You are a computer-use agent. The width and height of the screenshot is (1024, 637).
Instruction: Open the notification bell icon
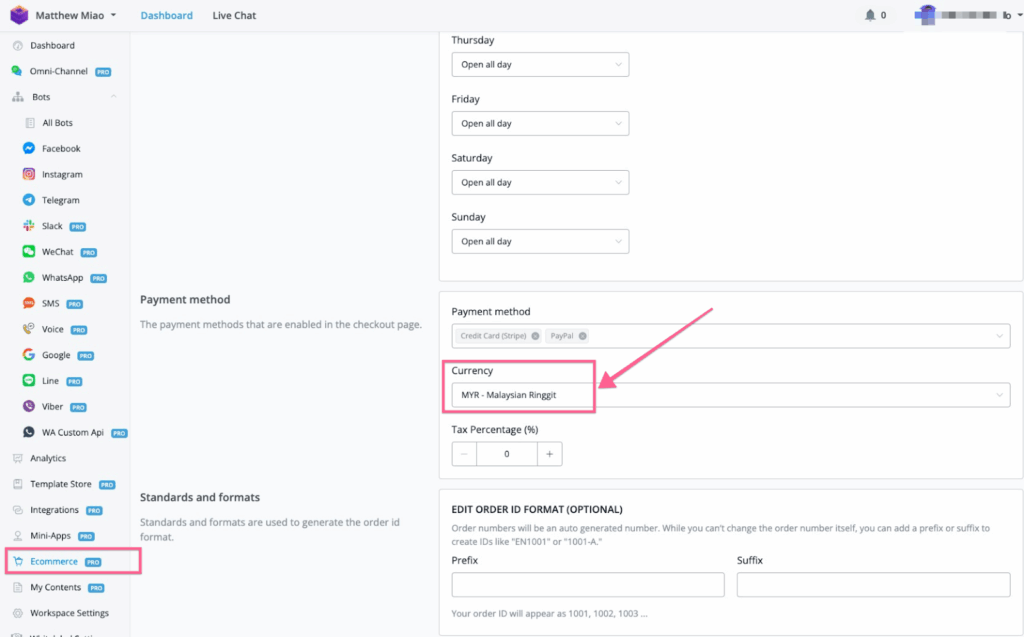coord(870,16)
